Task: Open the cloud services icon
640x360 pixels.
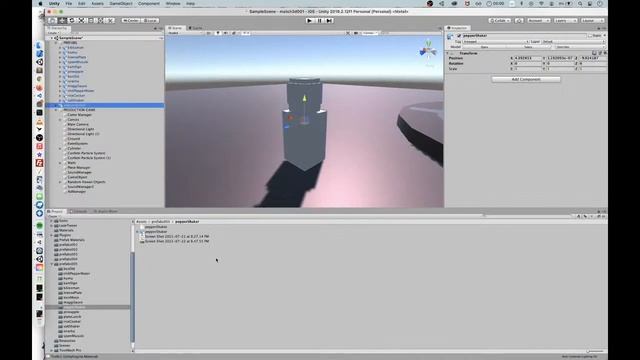Action: pyautogui.click(x=519, y=20)
